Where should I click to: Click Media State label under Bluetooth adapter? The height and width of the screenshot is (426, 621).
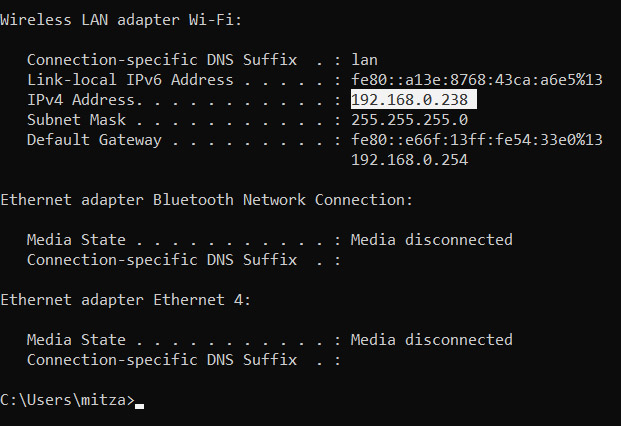click(x=76, y=240)
